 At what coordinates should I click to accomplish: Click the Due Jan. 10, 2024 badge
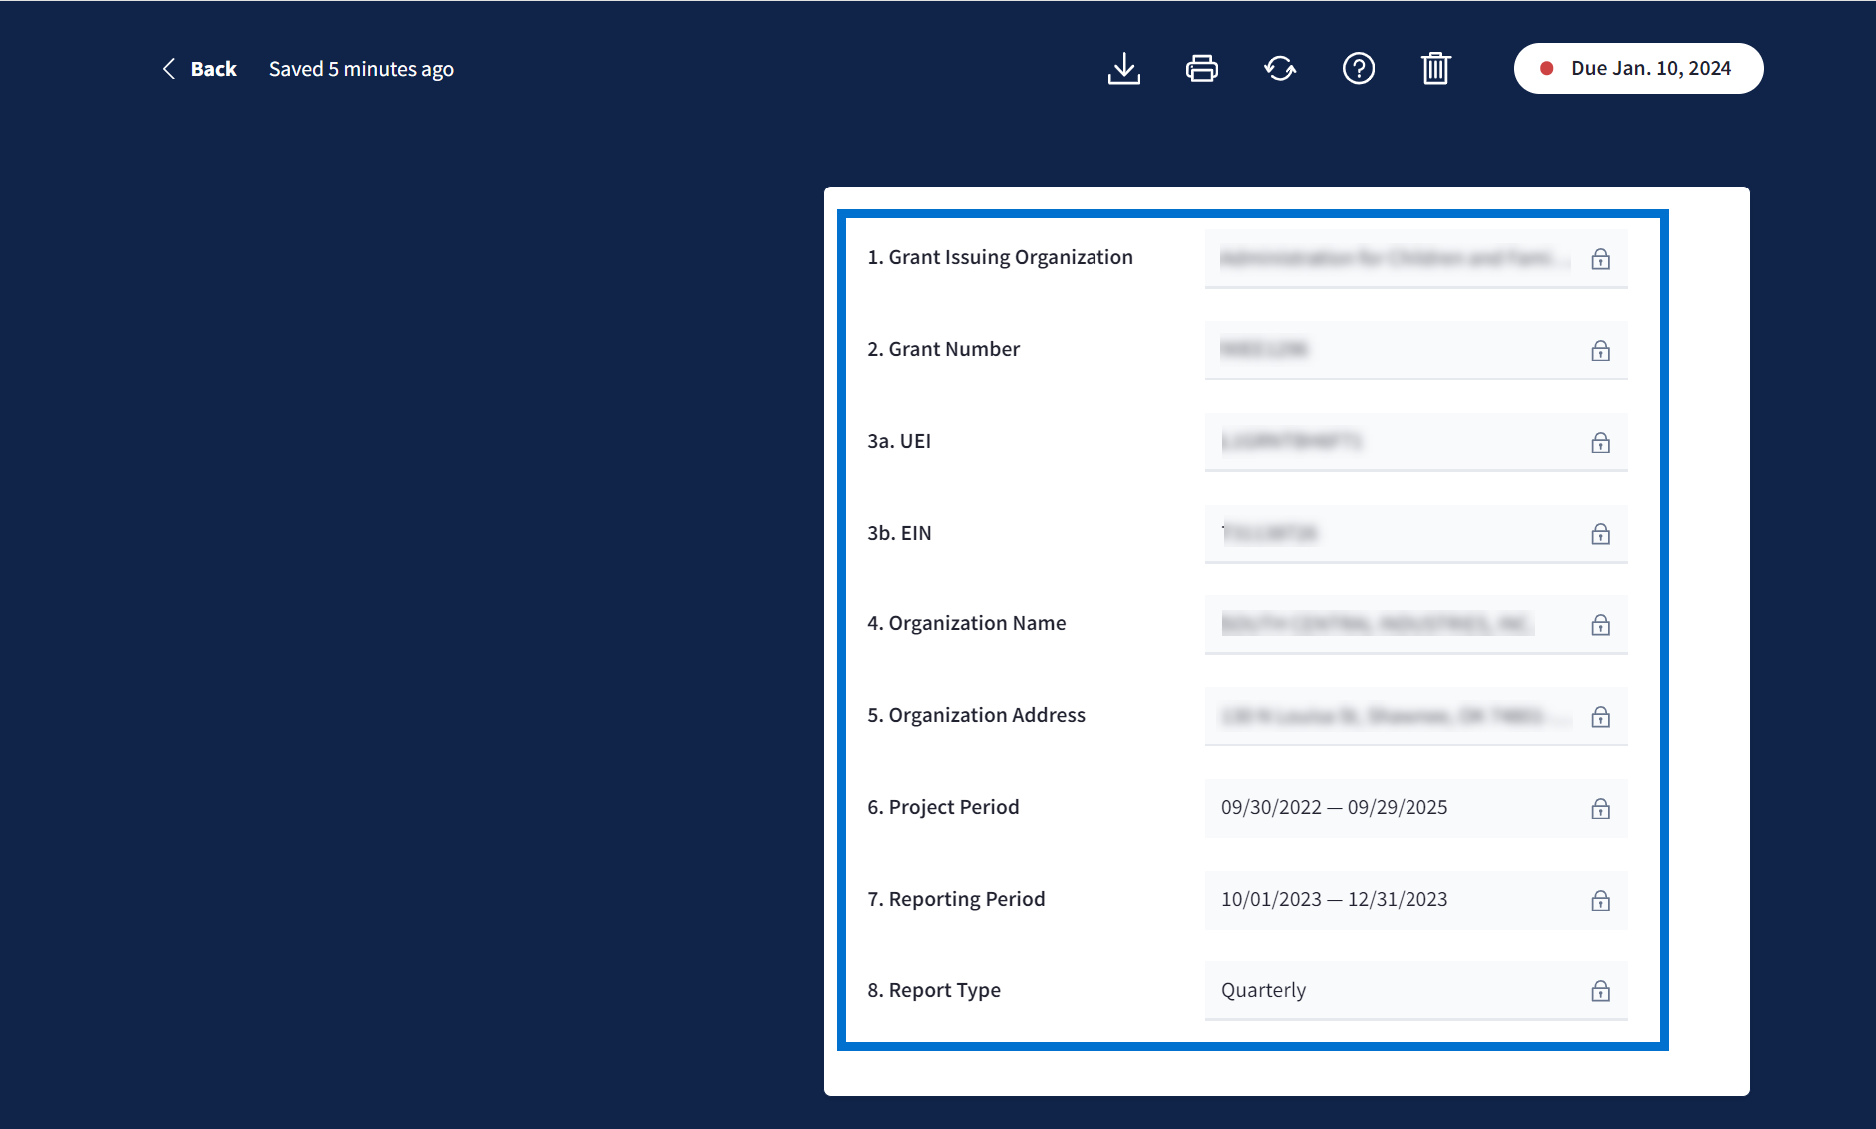click(1638, 69)
